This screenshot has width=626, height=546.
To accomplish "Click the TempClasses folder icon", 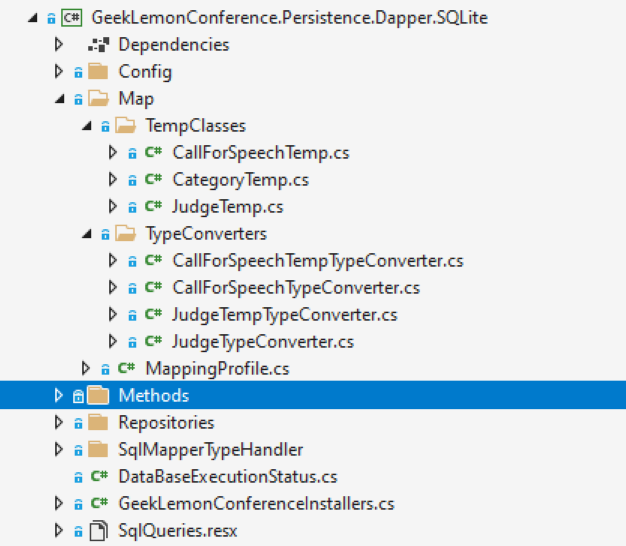I will [125, 126].
